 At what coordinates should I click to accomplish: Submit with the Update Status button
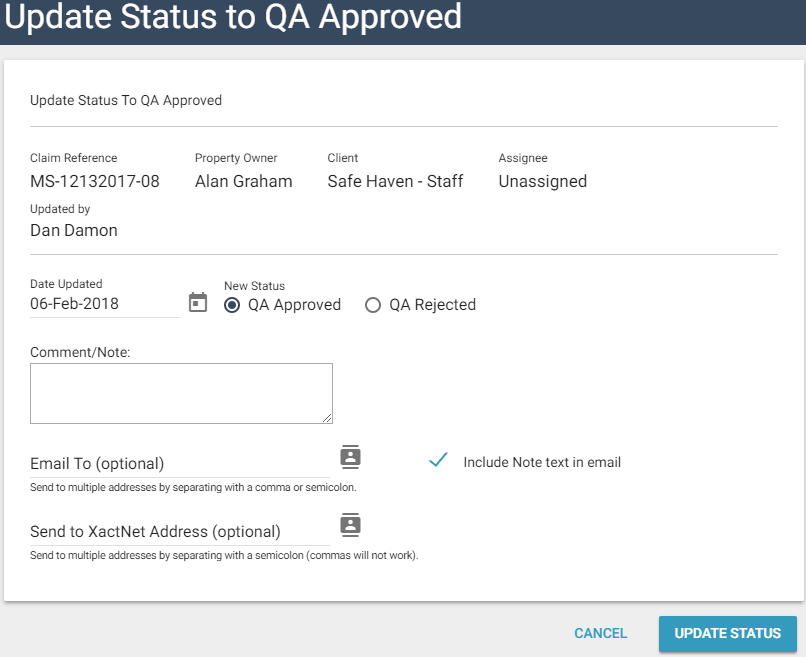[x=727, y=633]
